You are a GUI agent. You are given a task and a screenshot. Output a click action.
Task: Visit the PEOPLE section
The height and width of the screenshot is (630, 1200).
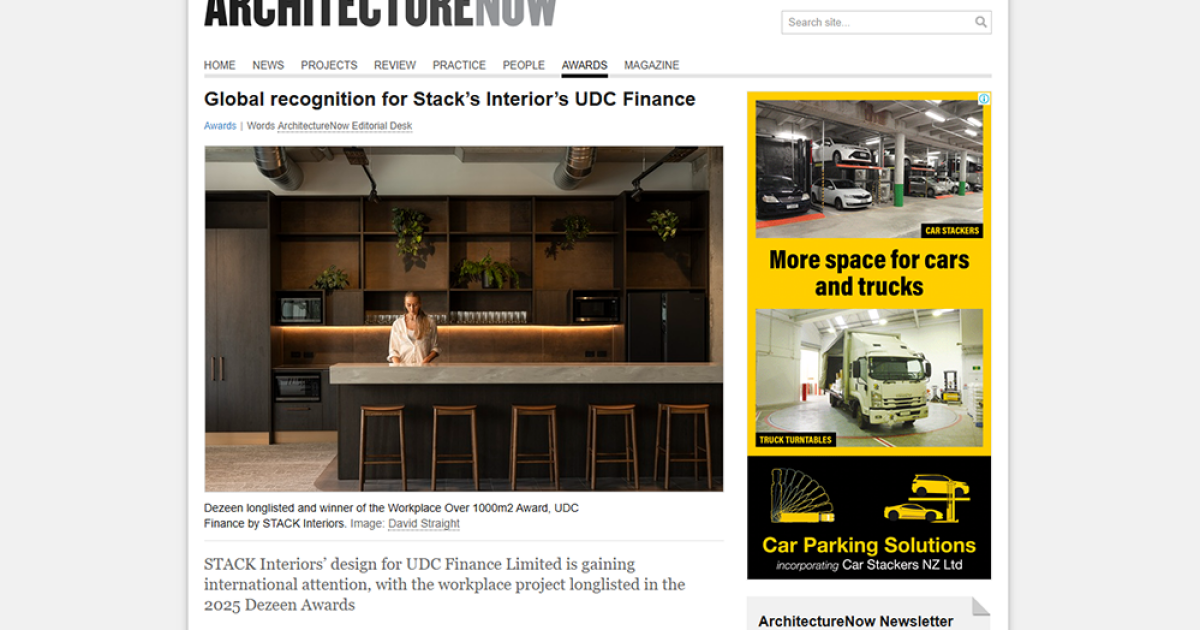(x=523, y=64)
